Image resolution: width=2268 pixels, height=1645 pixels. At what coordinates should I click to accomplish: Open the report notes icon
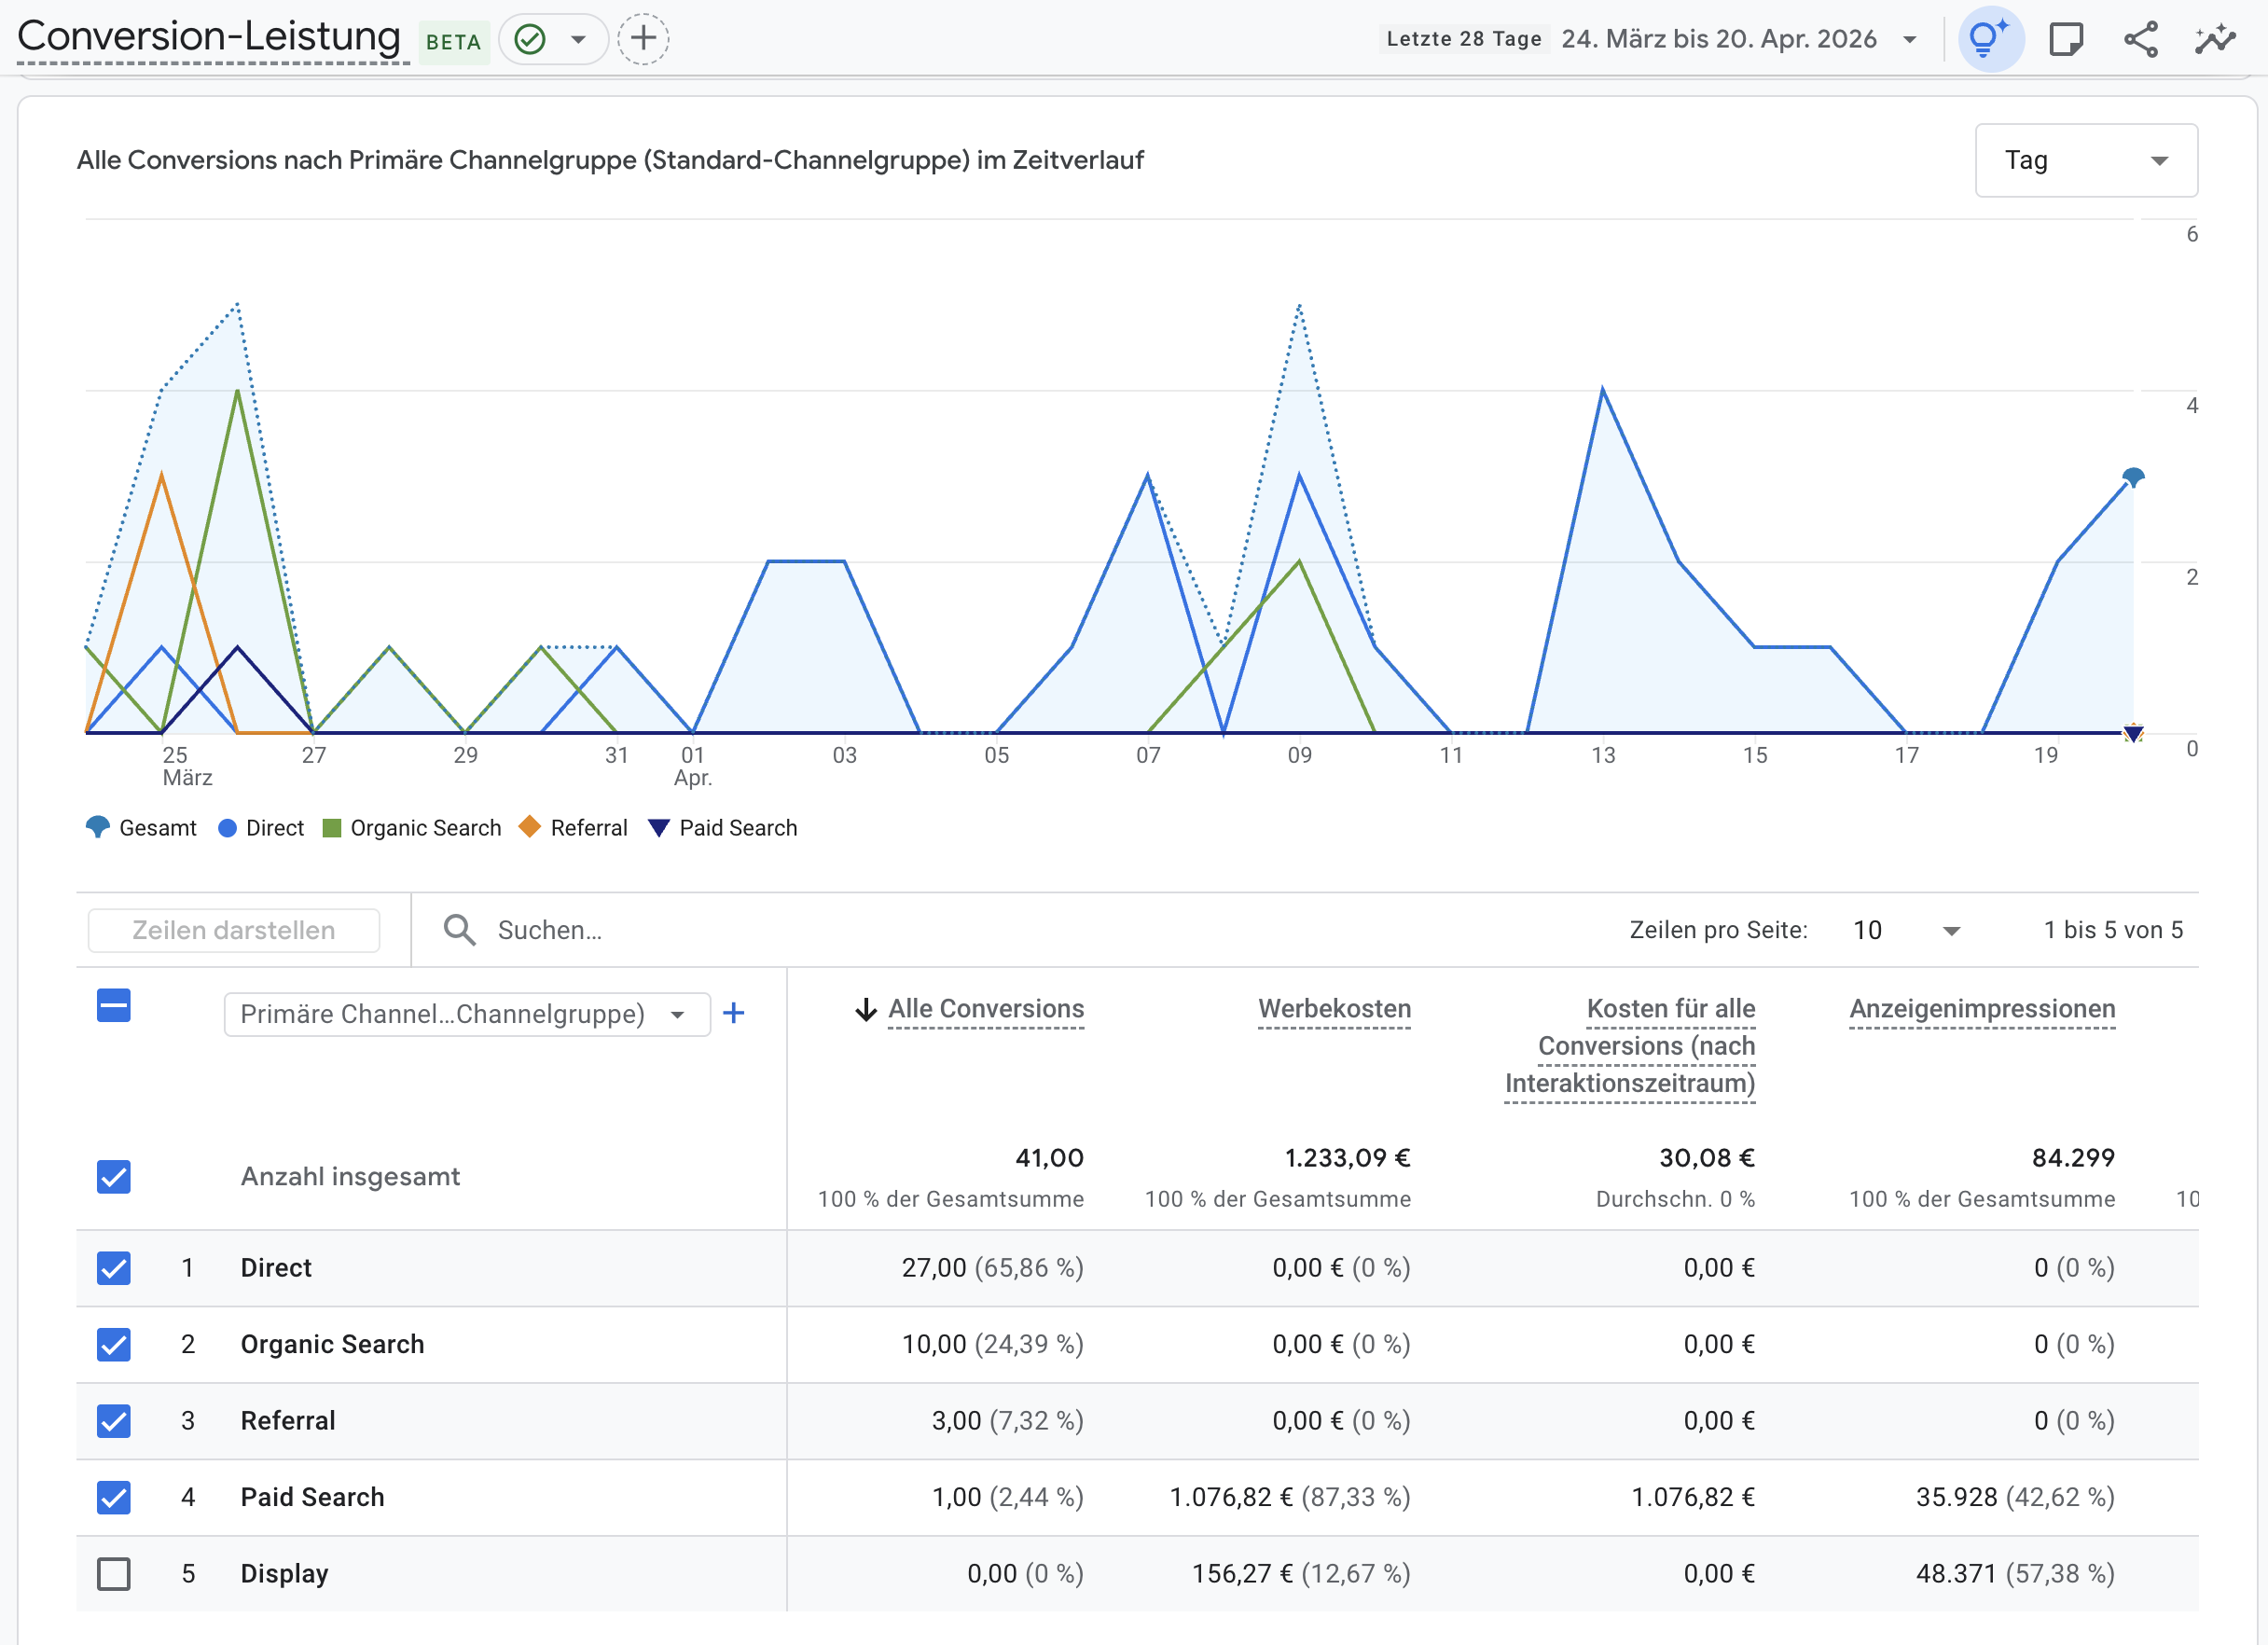[2067, 38]
